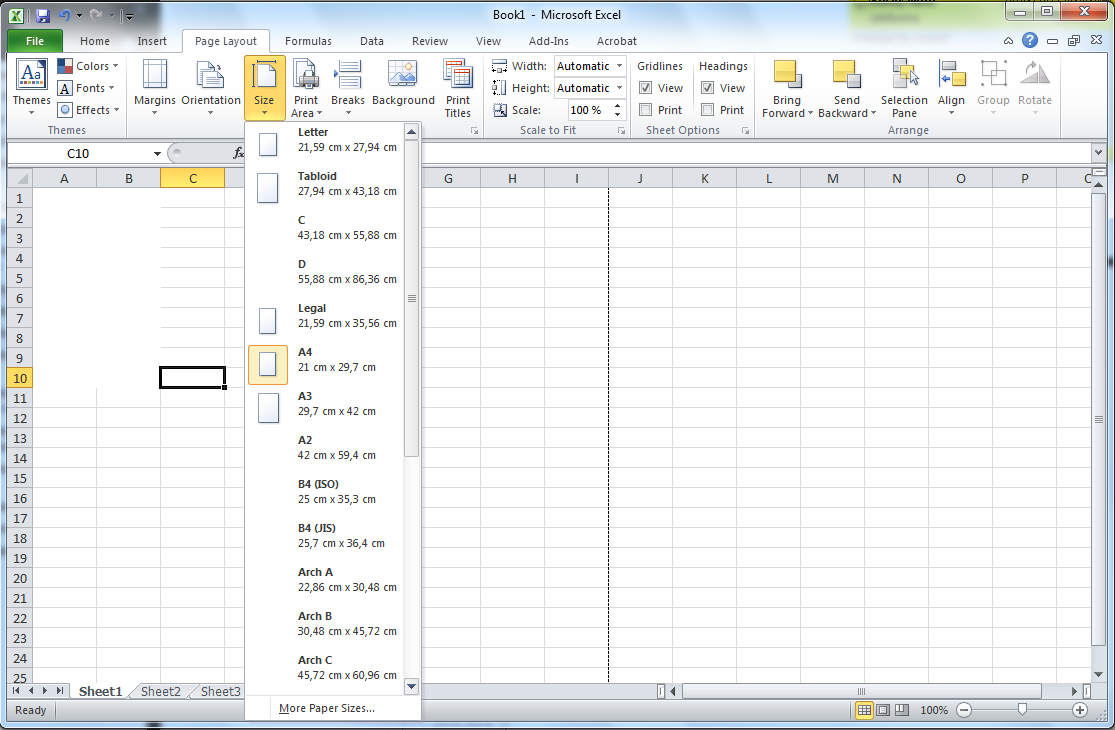Image resolution: width=1115 pixels, height=730 pixels.
Task: Choose B4 (ISO) paper size
Action: pos(325,493)
